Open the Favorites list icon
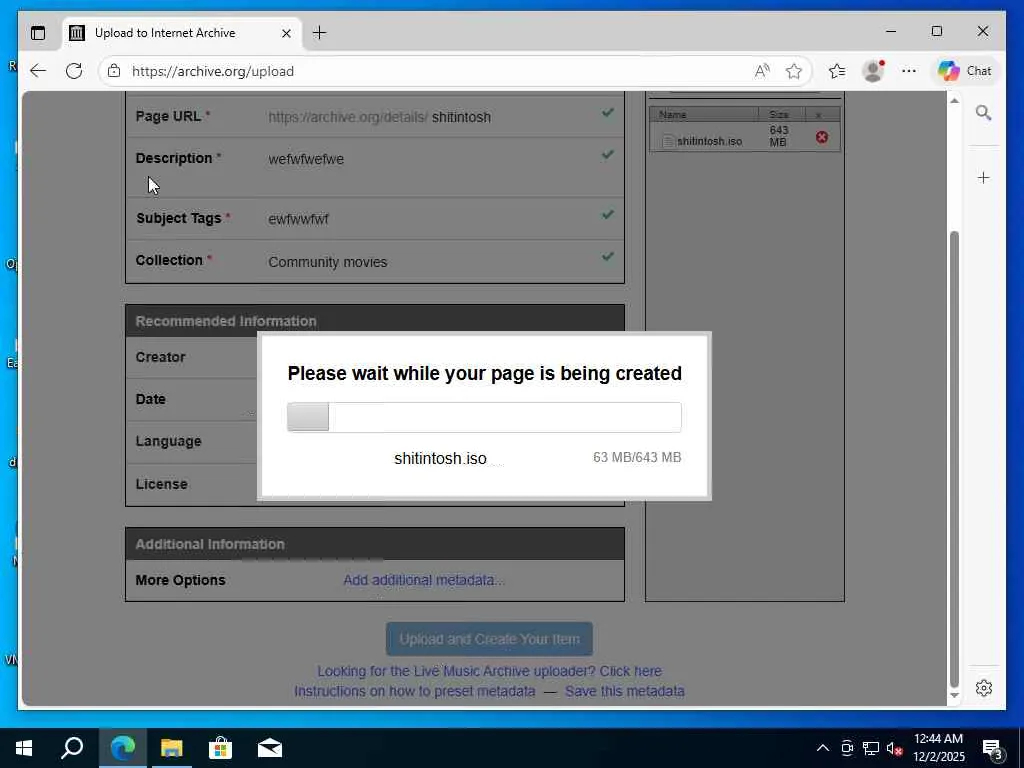Viewport: 1024px width, 768px height. coord(837,71)
